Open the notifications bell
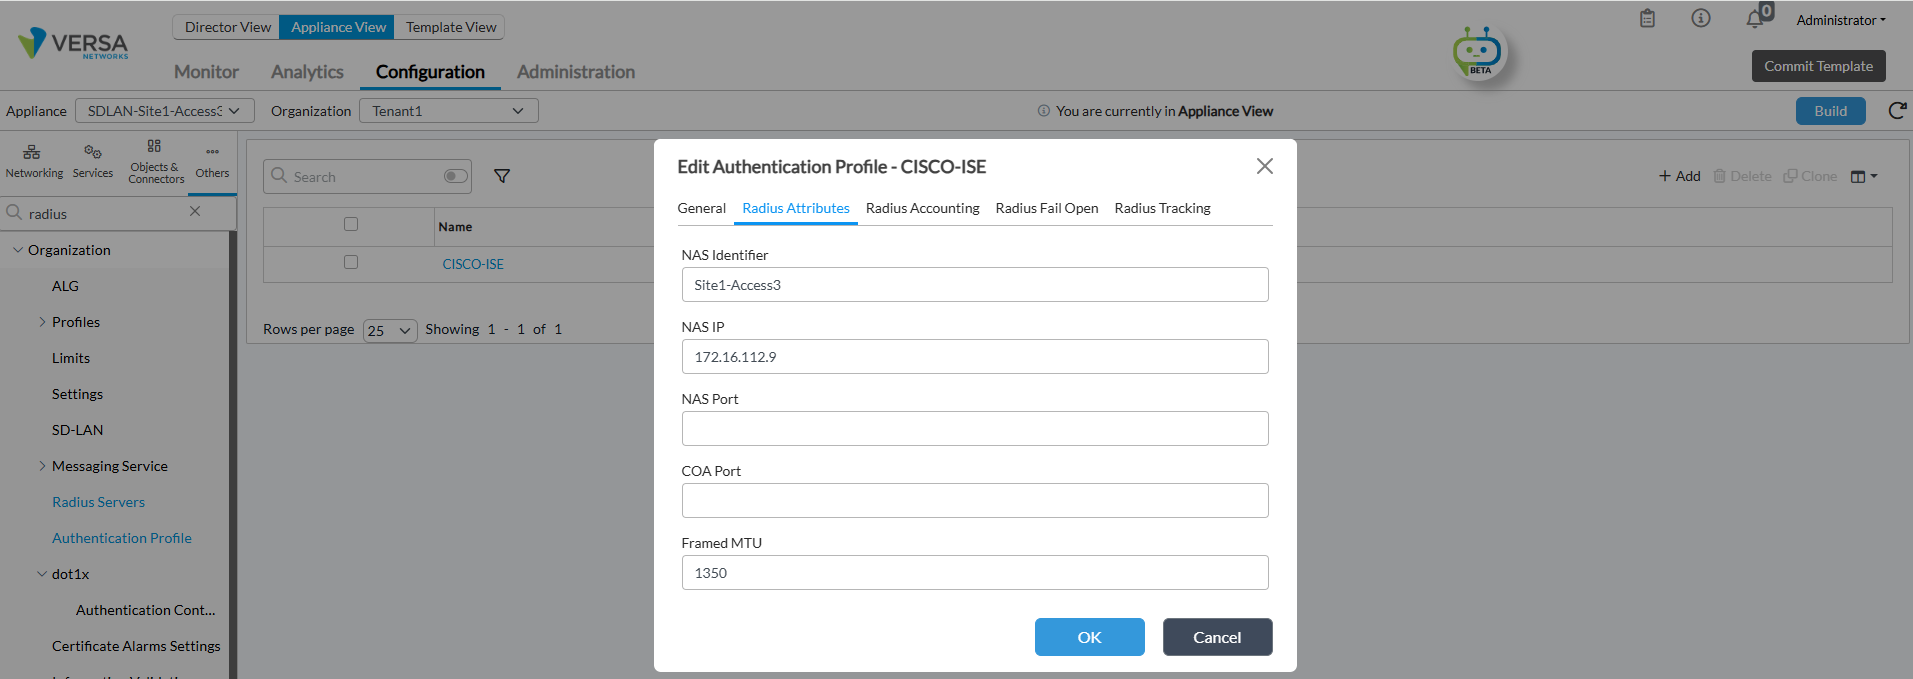Viewport: 1913px width, 679px height. point(1755,19)
